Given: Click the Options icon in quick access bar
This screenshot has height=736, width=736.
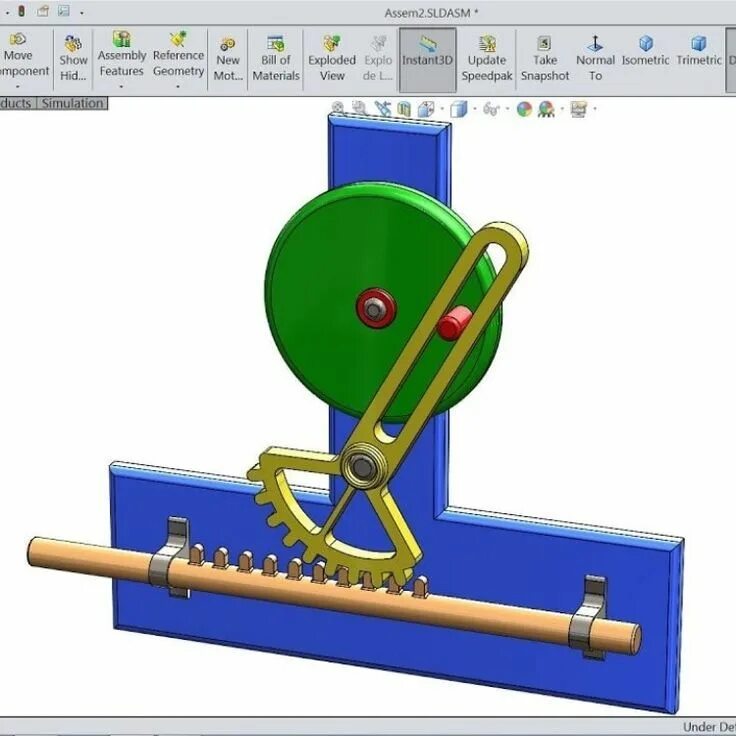Looking at the screenshot, I should tap(64, 11).
